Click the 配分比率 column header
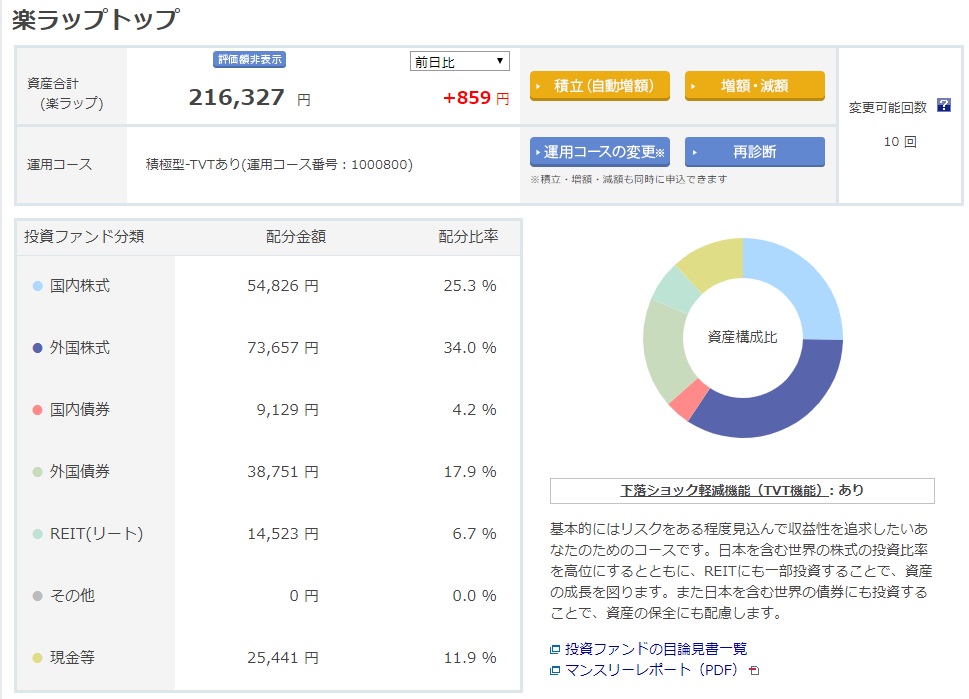The width and height of the screenshot is (969, 699). click(468, 237)
